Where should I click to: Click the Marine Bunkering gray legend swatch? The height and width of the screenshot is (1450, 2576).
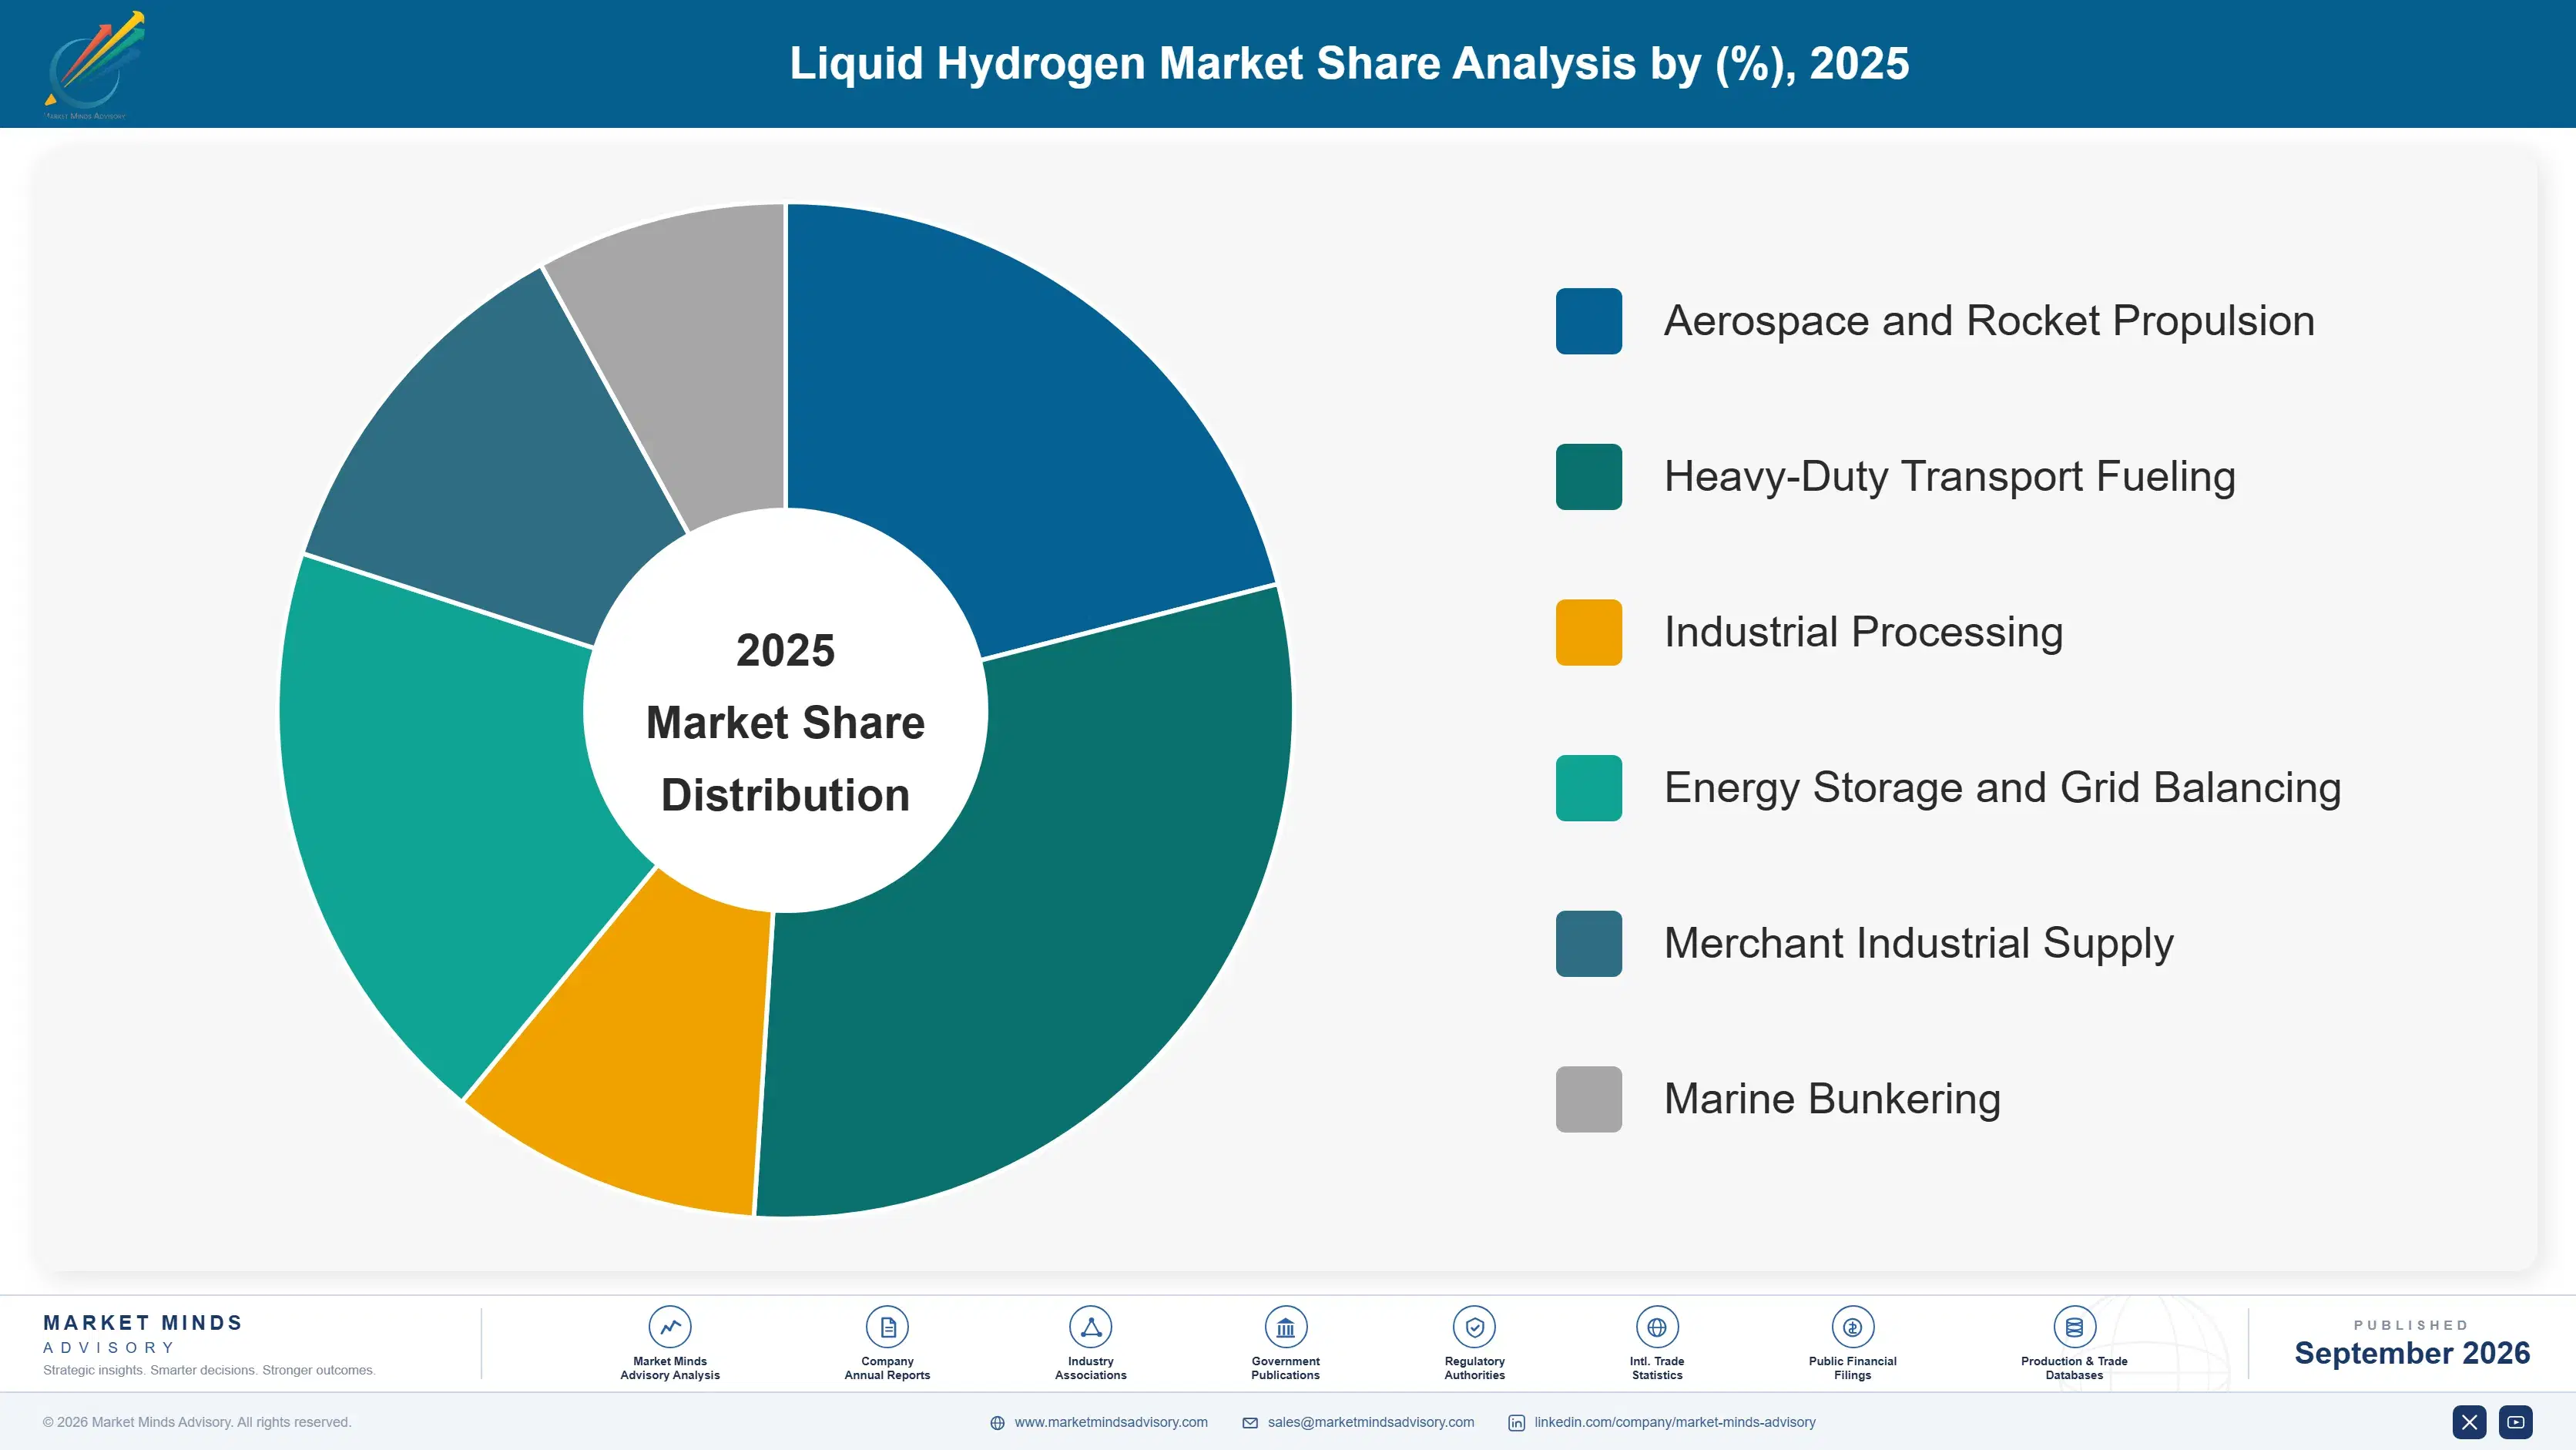(x=1588, y=1099)
